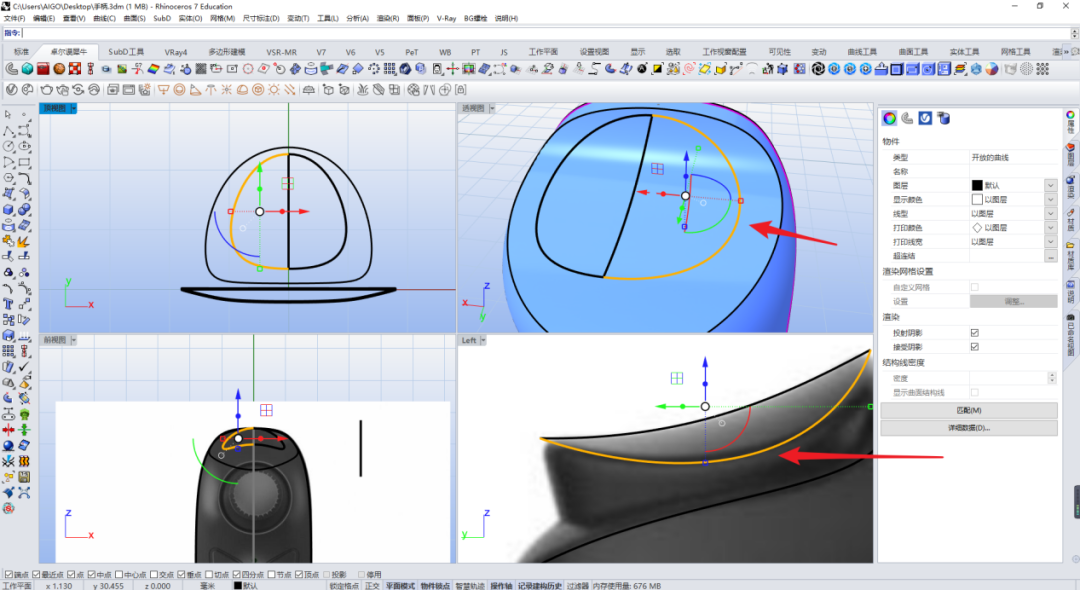Open the object properties color wheel tab
This screenshot has width=1080, height=590.
[889, 118]
